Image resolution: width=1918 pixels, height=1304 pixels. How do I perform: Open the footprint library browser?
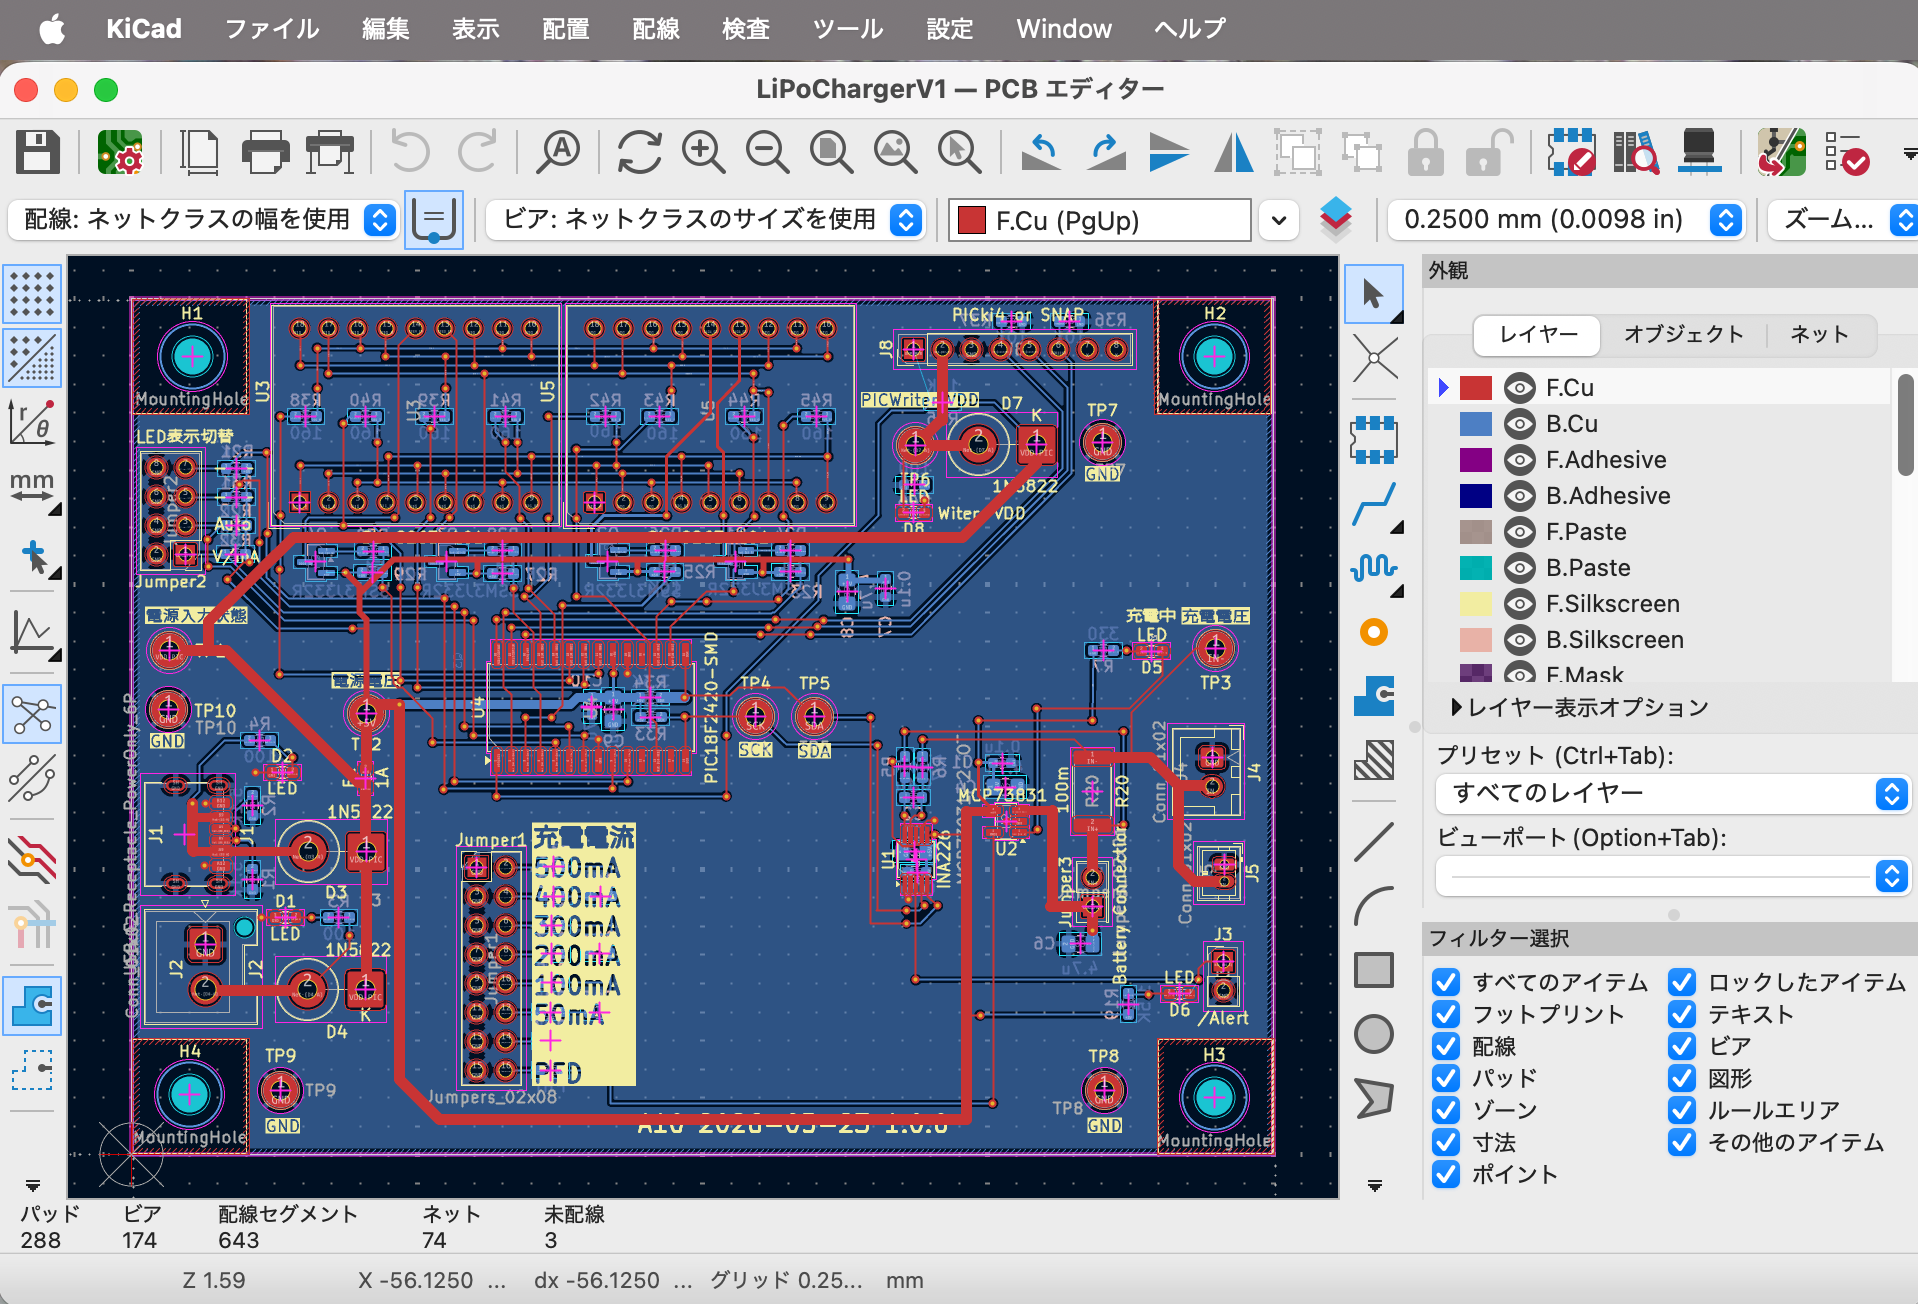(1635, 153)
